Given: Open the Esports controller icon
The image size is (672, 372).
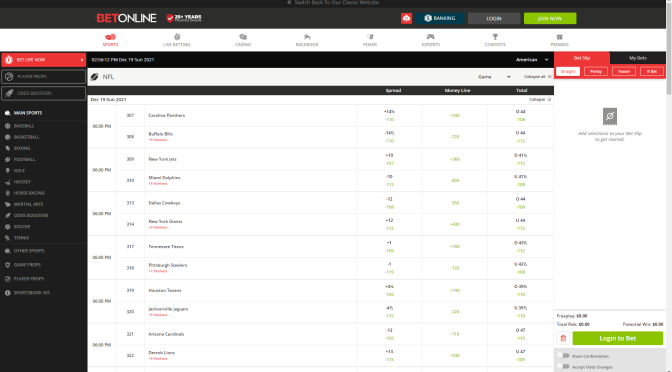Looking at the screenshot, I should (430, 37).
